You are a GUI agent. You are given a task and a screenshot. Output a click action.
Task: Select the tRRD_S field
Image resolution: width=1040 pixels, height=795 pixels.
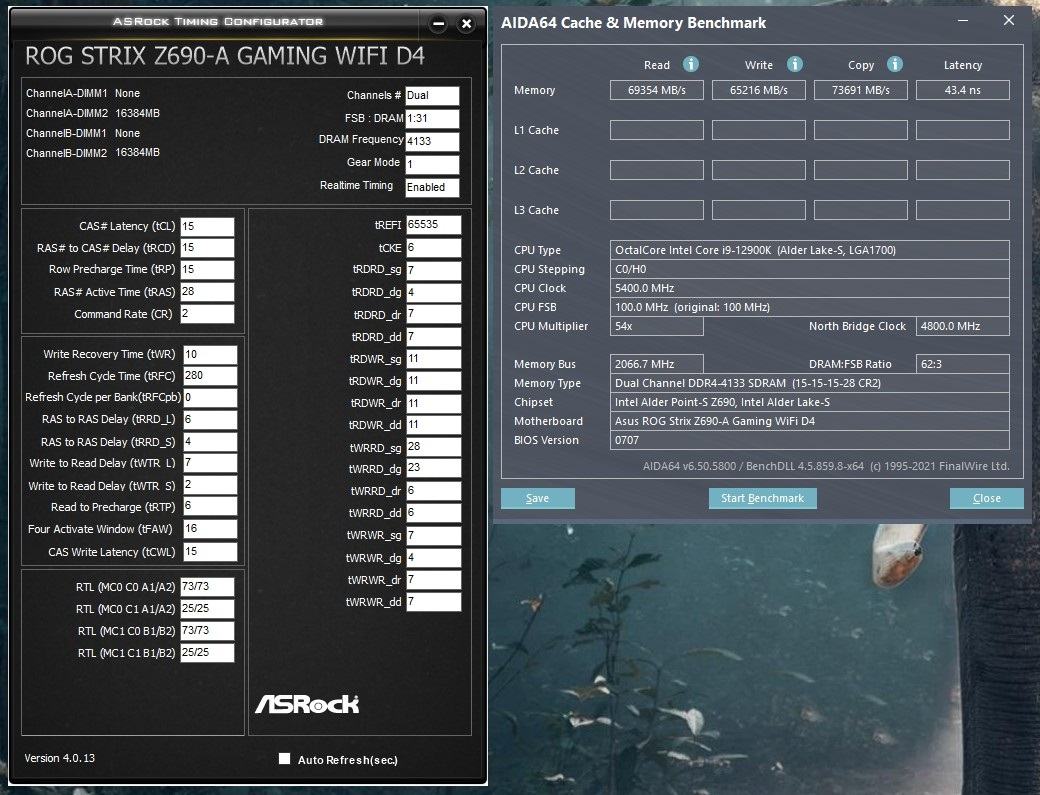click(210, 441)
